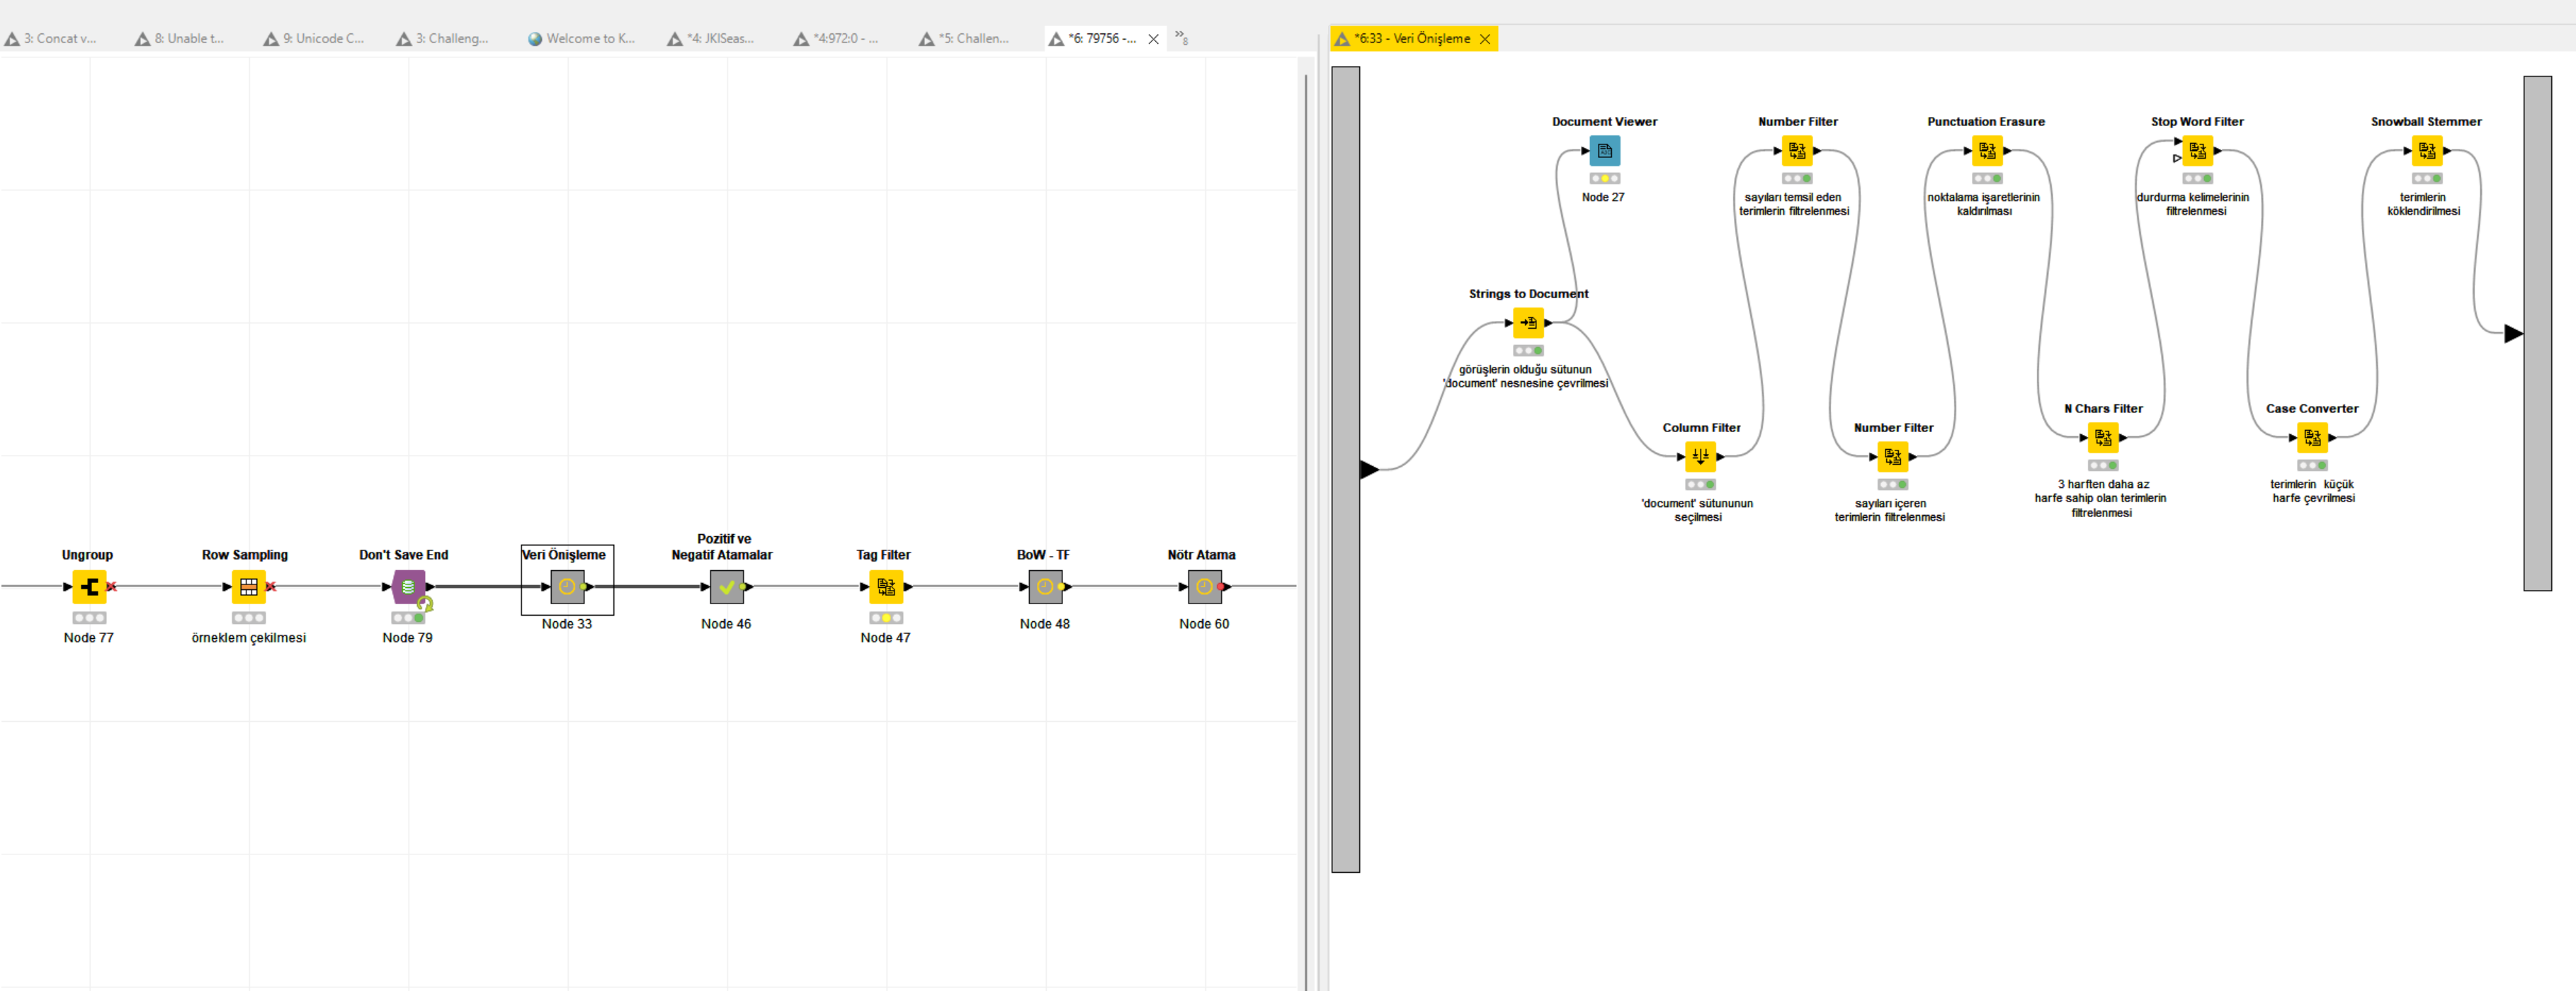This screenshot has width=2576, height=991.
Task: Click the 'Node 33' label
Action: coord(567,624)
